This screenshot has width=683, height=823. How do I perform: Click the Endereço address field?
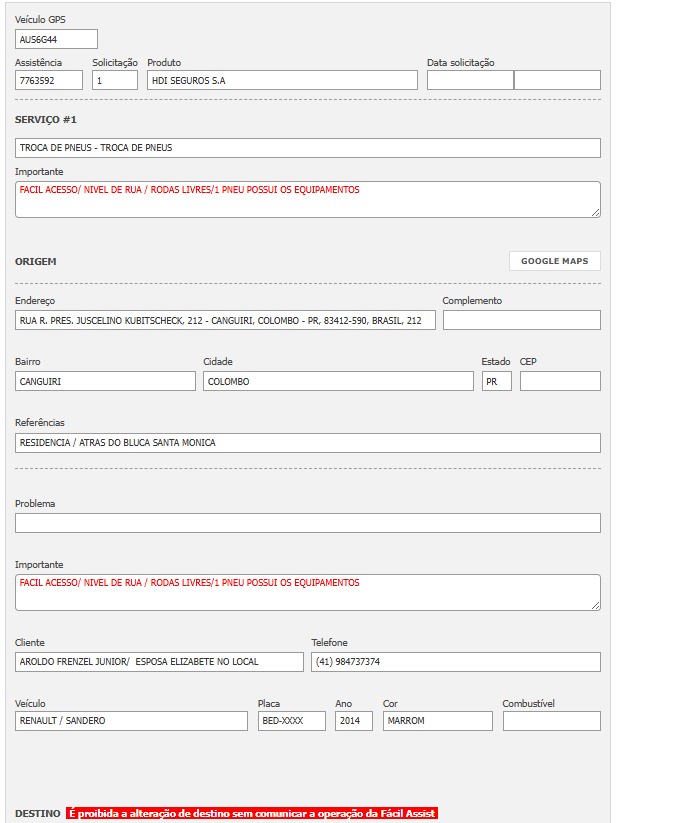pyautogui.click(x=225, y=320)
